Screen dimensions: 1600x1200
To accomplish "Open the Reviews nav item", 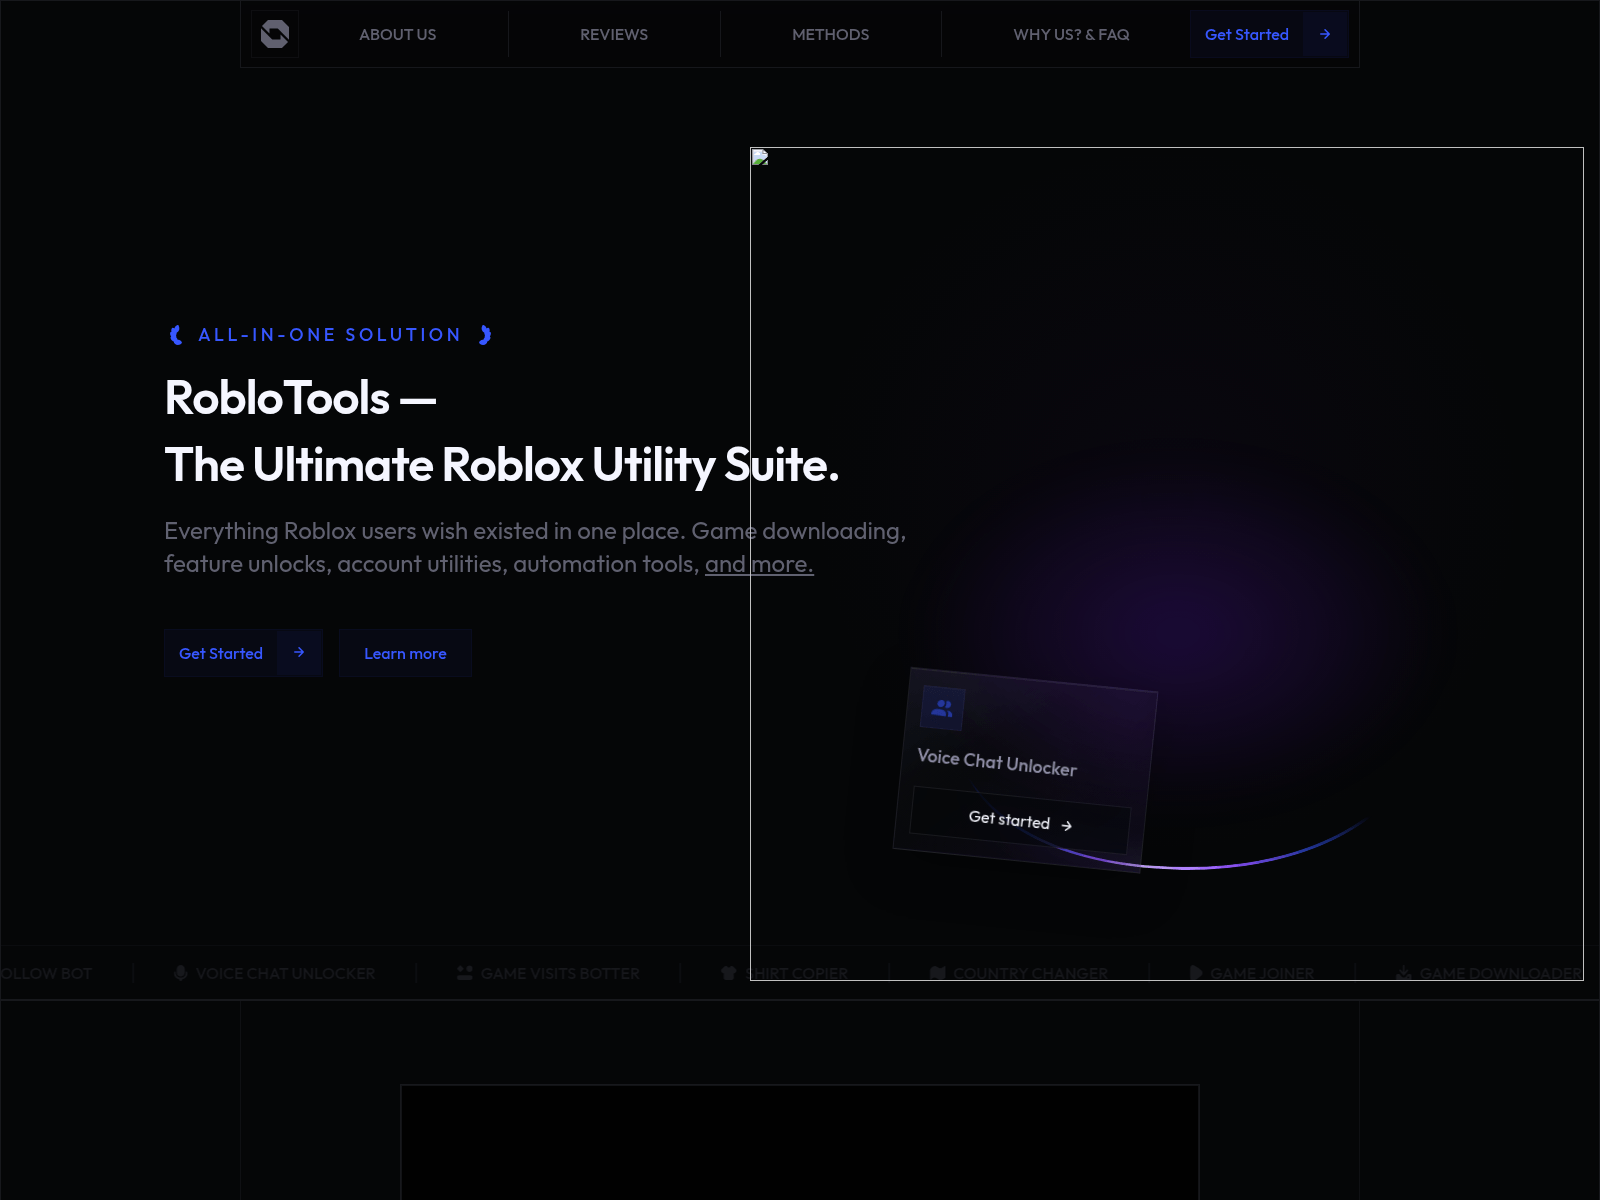I will 614,34.
